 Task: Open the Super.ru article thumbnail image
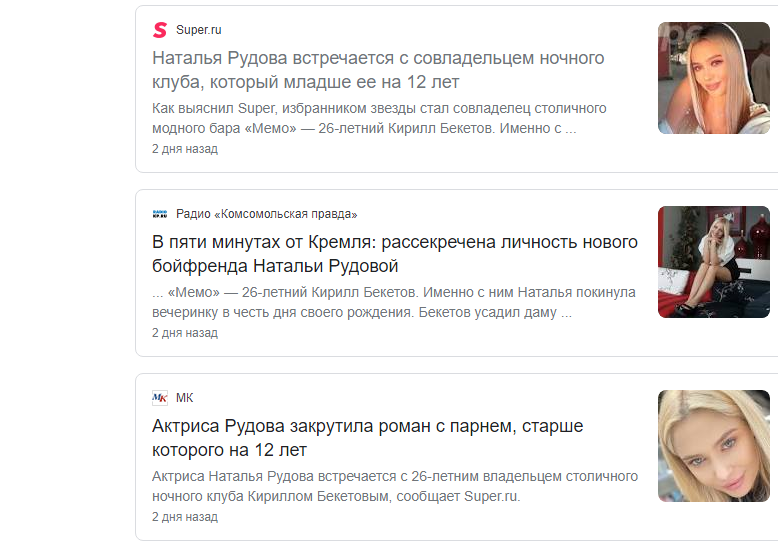(713, 78)
